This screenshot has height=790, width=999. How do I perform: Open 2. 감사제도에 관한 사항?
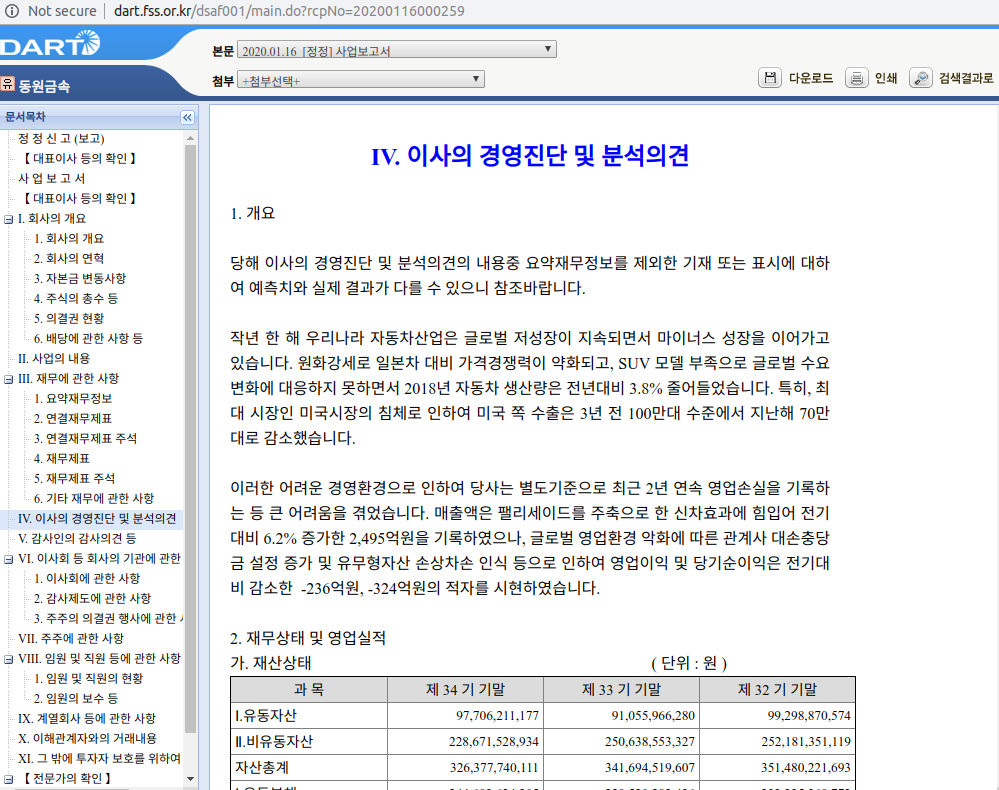tap(92, 598)
